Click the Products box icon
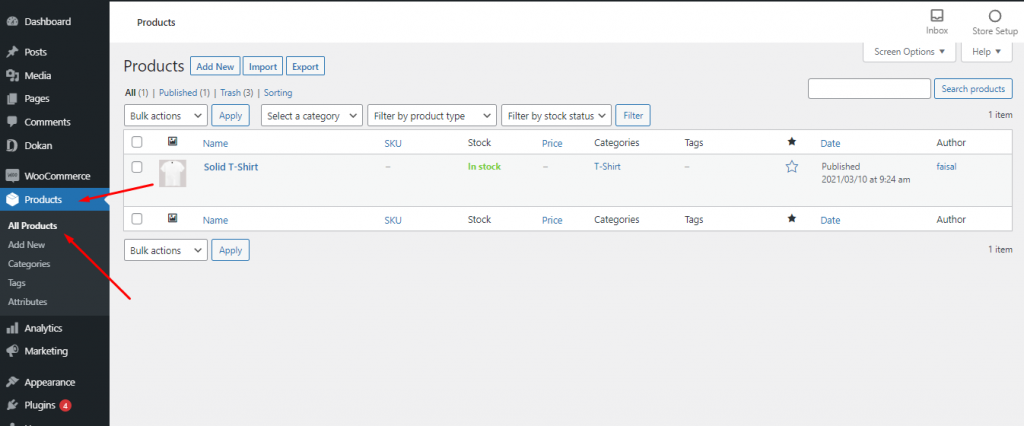The width and height of the screenshot is (1024, 426). click(12, 199)
